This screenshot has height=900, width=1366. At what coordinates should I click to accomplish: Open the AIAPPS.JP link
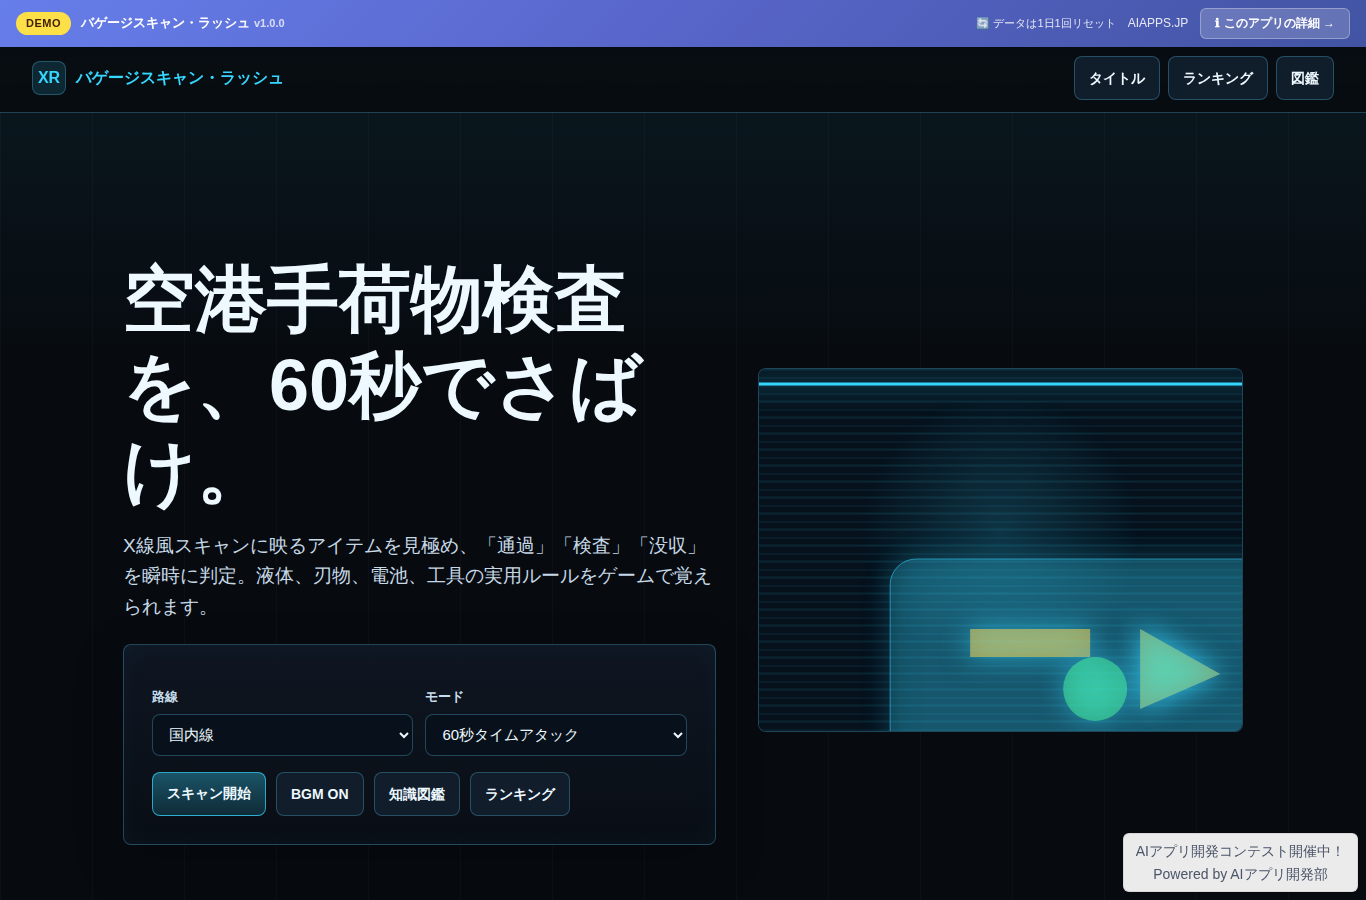(x=1158, y=23)
